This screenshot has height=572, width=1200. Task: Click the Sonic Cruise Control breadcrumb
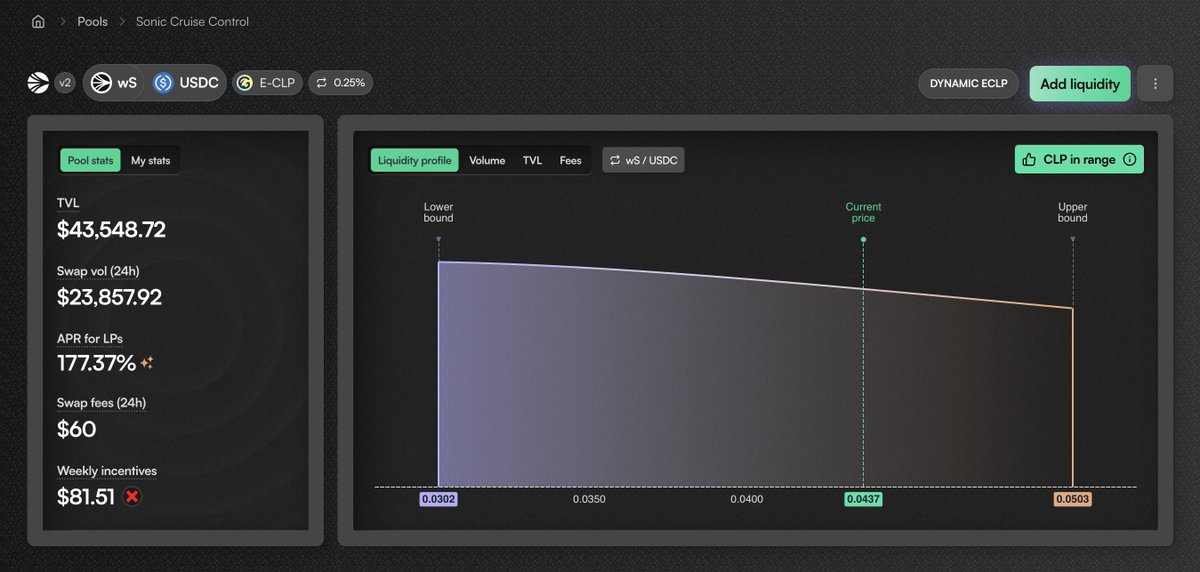click(192, 21)
